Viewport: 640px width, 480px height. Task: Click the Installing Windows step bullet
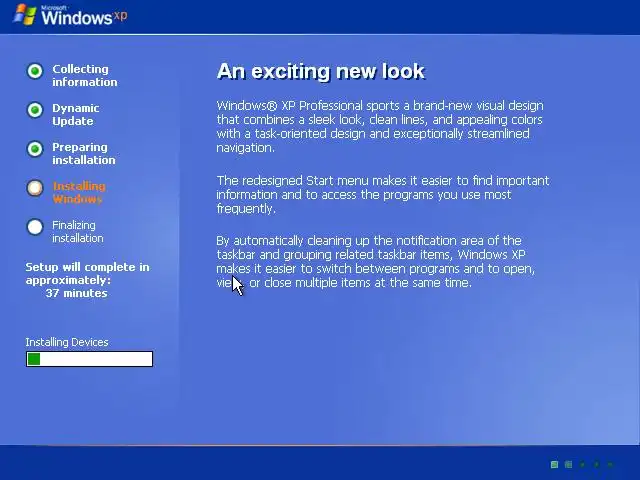tap(35, 188)
